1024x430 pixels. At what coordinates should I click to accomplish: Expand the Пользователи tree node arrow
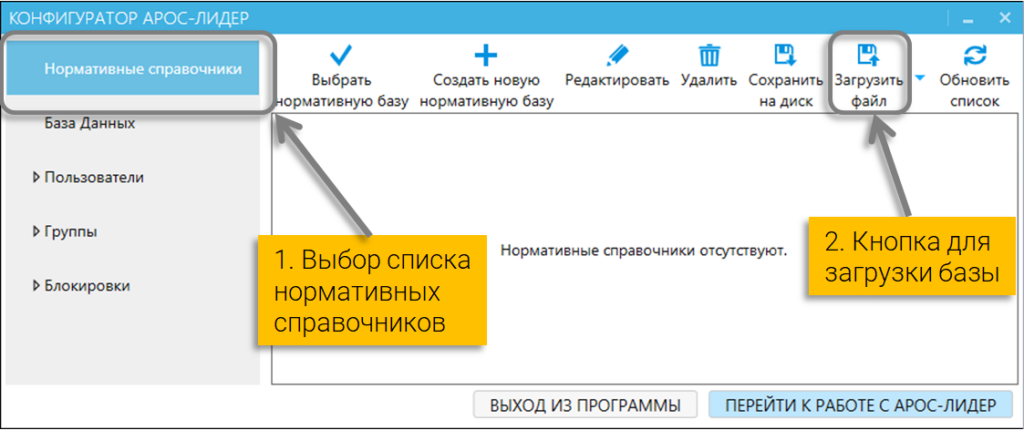tap(36, 177)
